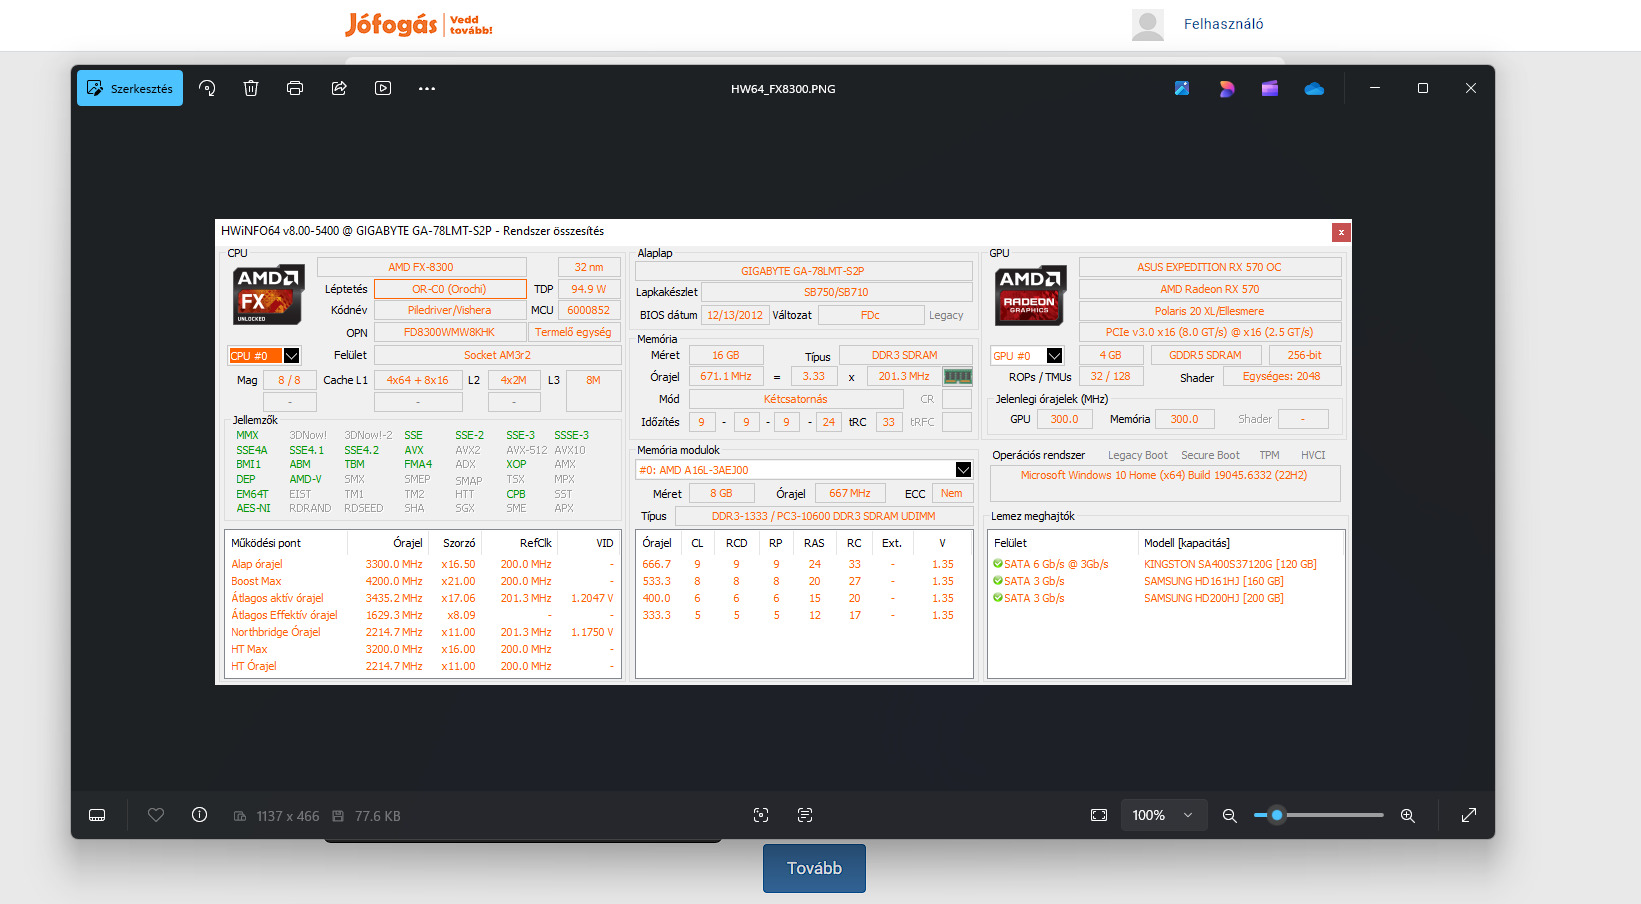Click the user avatar on Jófogás page
1641x904 pixels.
[x=1148, y=25]
